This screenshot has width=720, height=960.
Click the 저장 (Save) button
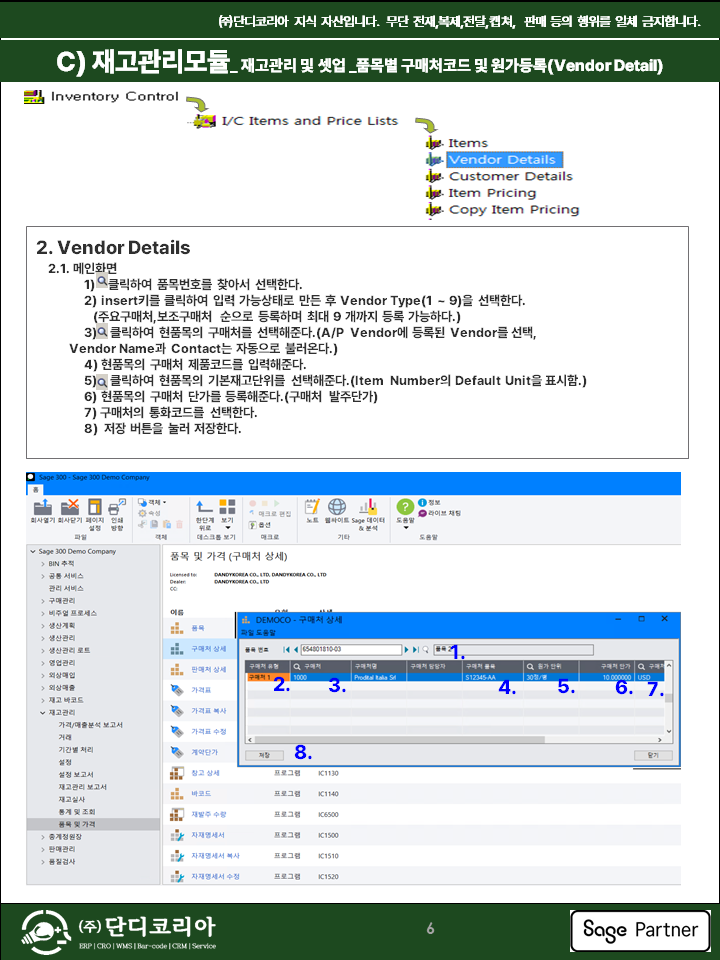[x=264, y=756]
